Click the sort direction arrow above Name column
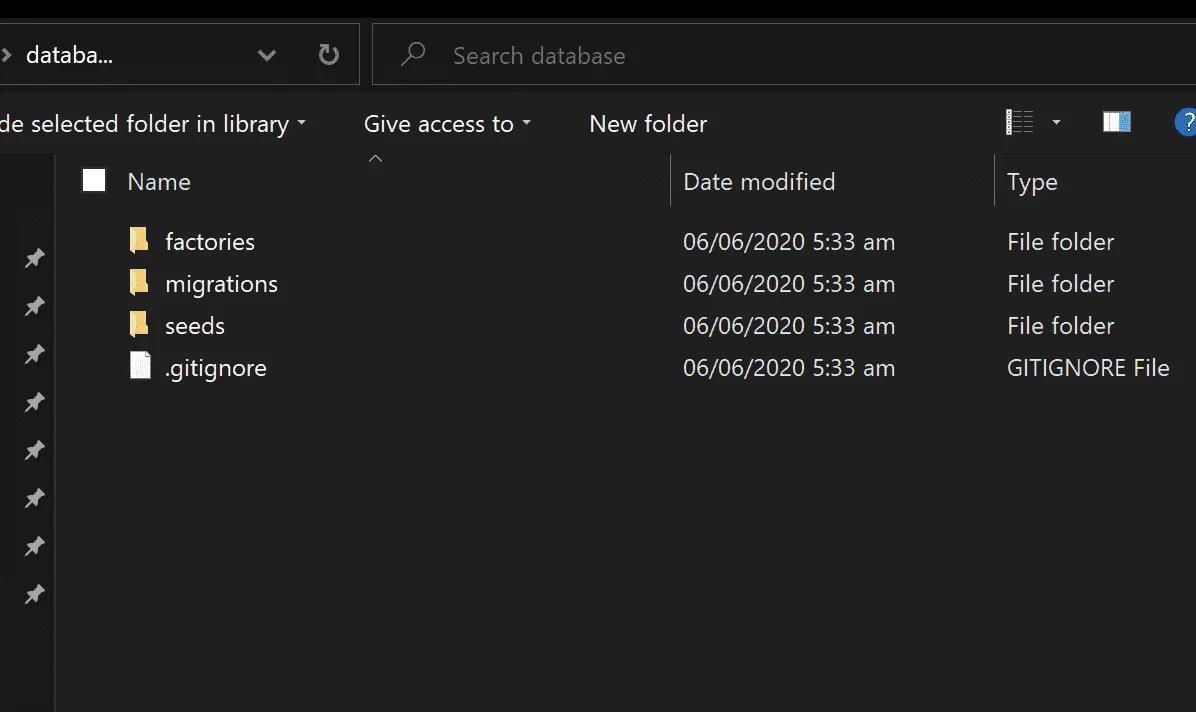This screenshot has height=712, width=1196. point(375,159)
